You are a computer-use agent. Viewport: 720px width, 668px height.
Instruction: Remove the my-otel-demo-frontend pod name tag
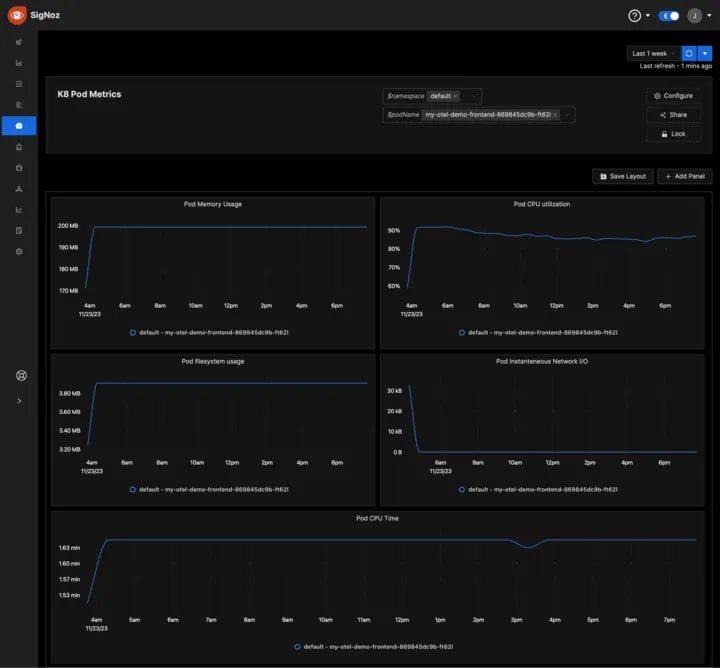click(555, 115)
